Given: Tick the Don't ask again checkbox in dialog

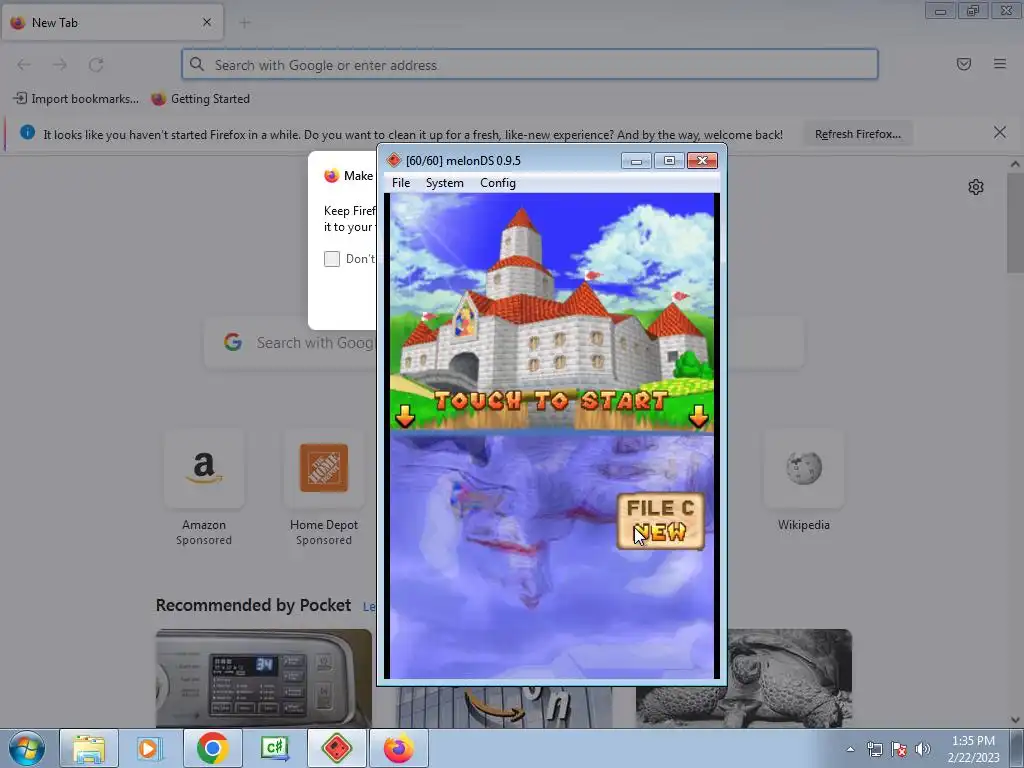Looking at the screenshot, I should click(332, 259).
